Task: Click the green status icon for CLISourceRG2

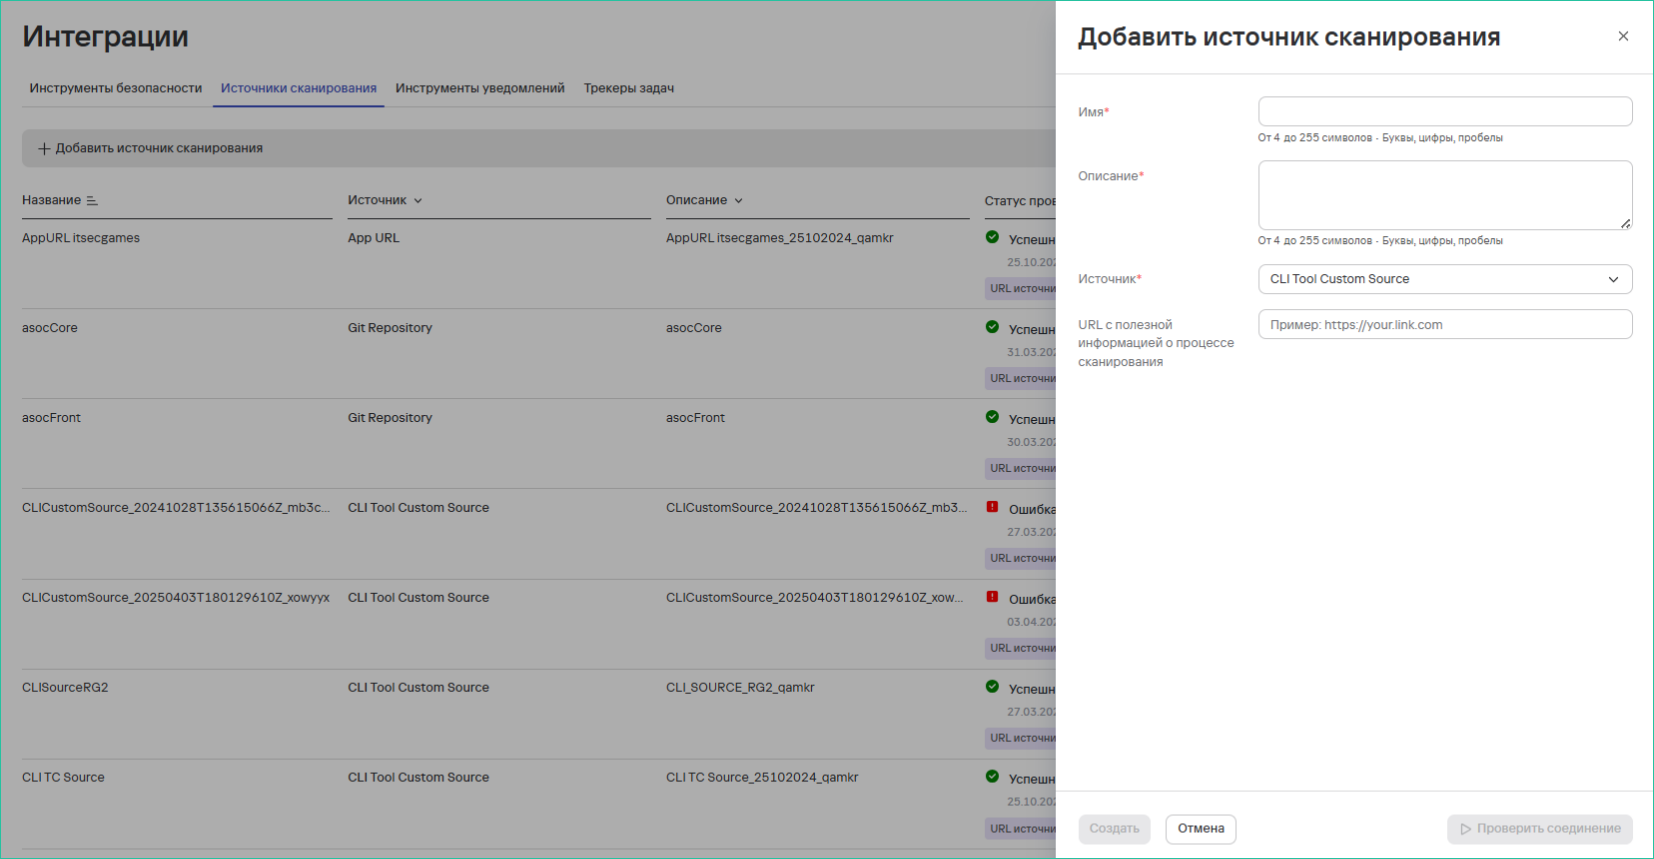Action: (992, 687)
